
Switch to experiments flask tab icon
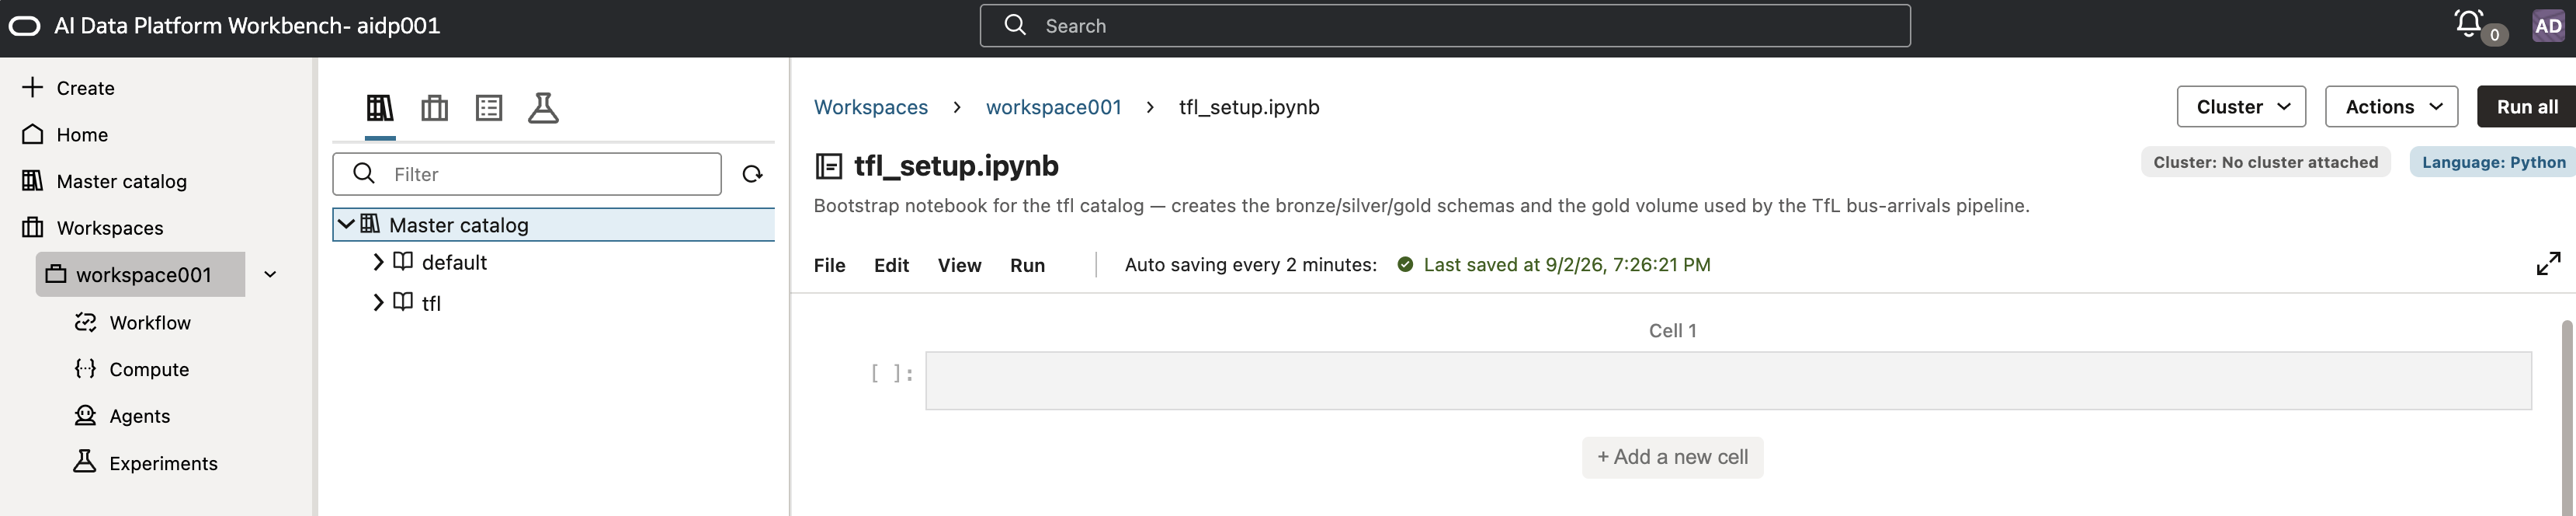click(x=543, y=107)
